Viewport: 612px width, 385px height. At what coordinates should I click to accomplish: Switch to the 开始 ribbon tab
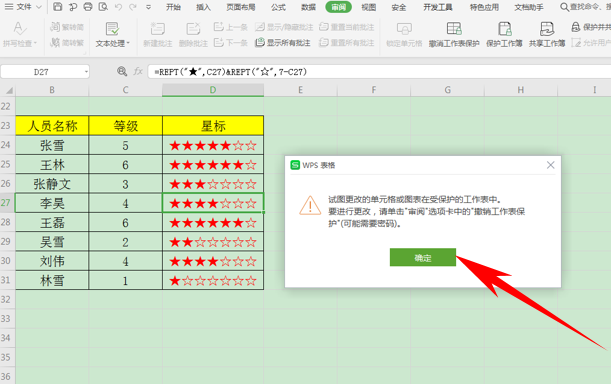[x=173, y=7]
